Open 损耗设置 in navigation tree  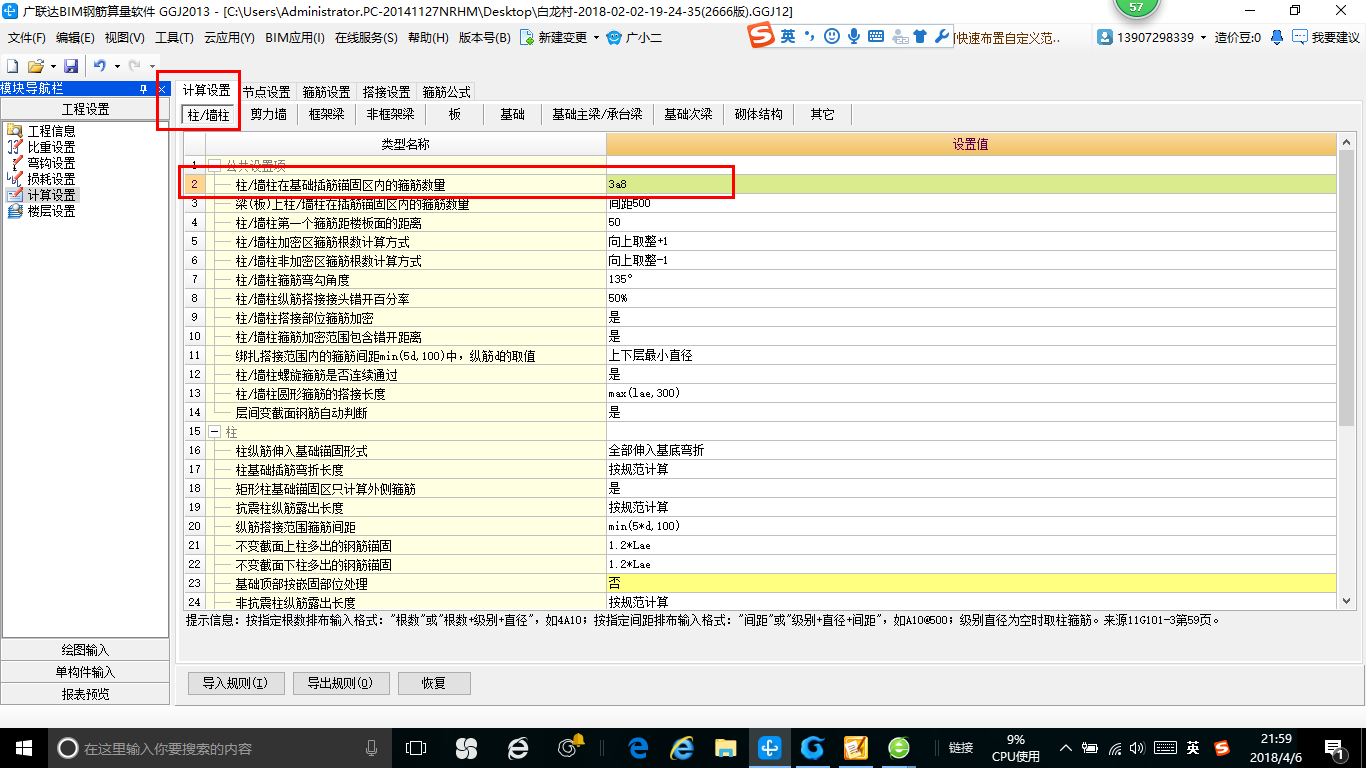pos(51,179)
